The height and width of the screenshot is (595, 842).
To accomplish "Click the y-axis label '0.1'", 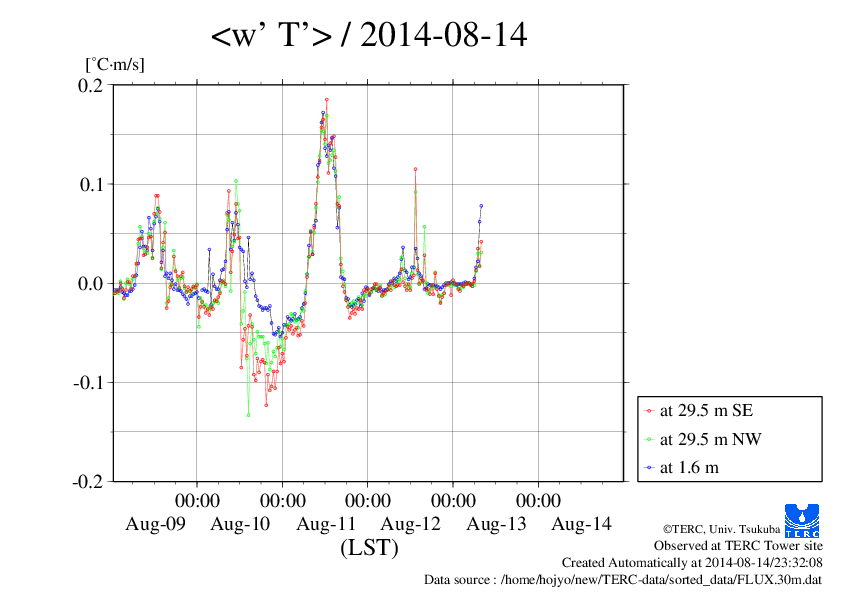I will [91, 185].
